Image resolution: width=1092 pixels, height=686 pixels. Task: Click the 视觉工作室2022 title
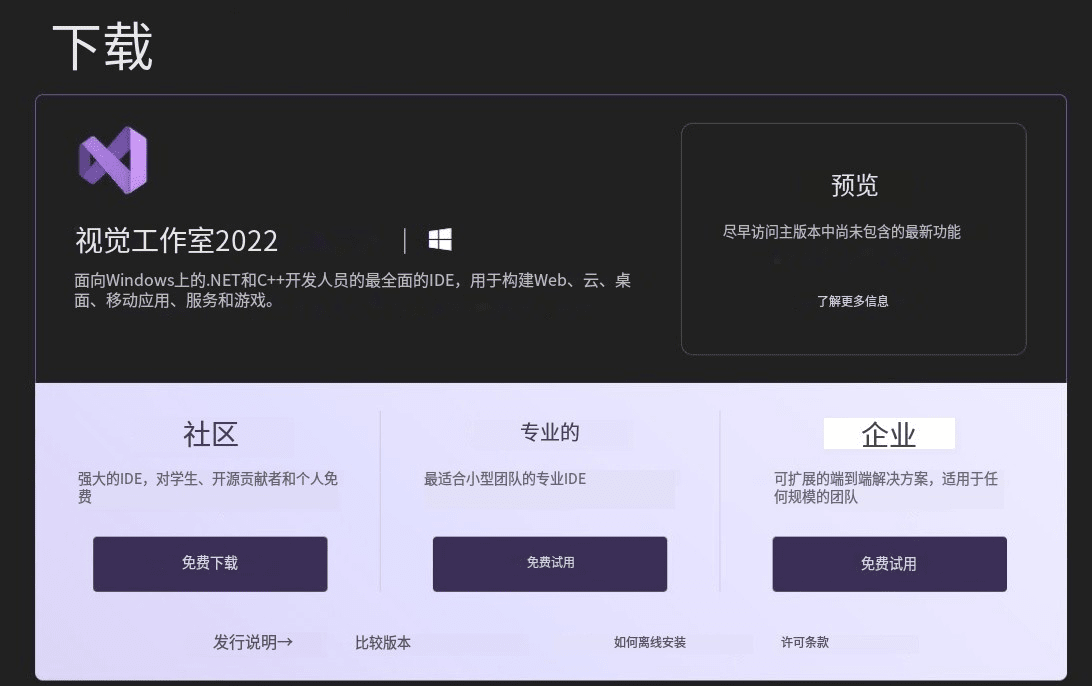tap(177, 241)
